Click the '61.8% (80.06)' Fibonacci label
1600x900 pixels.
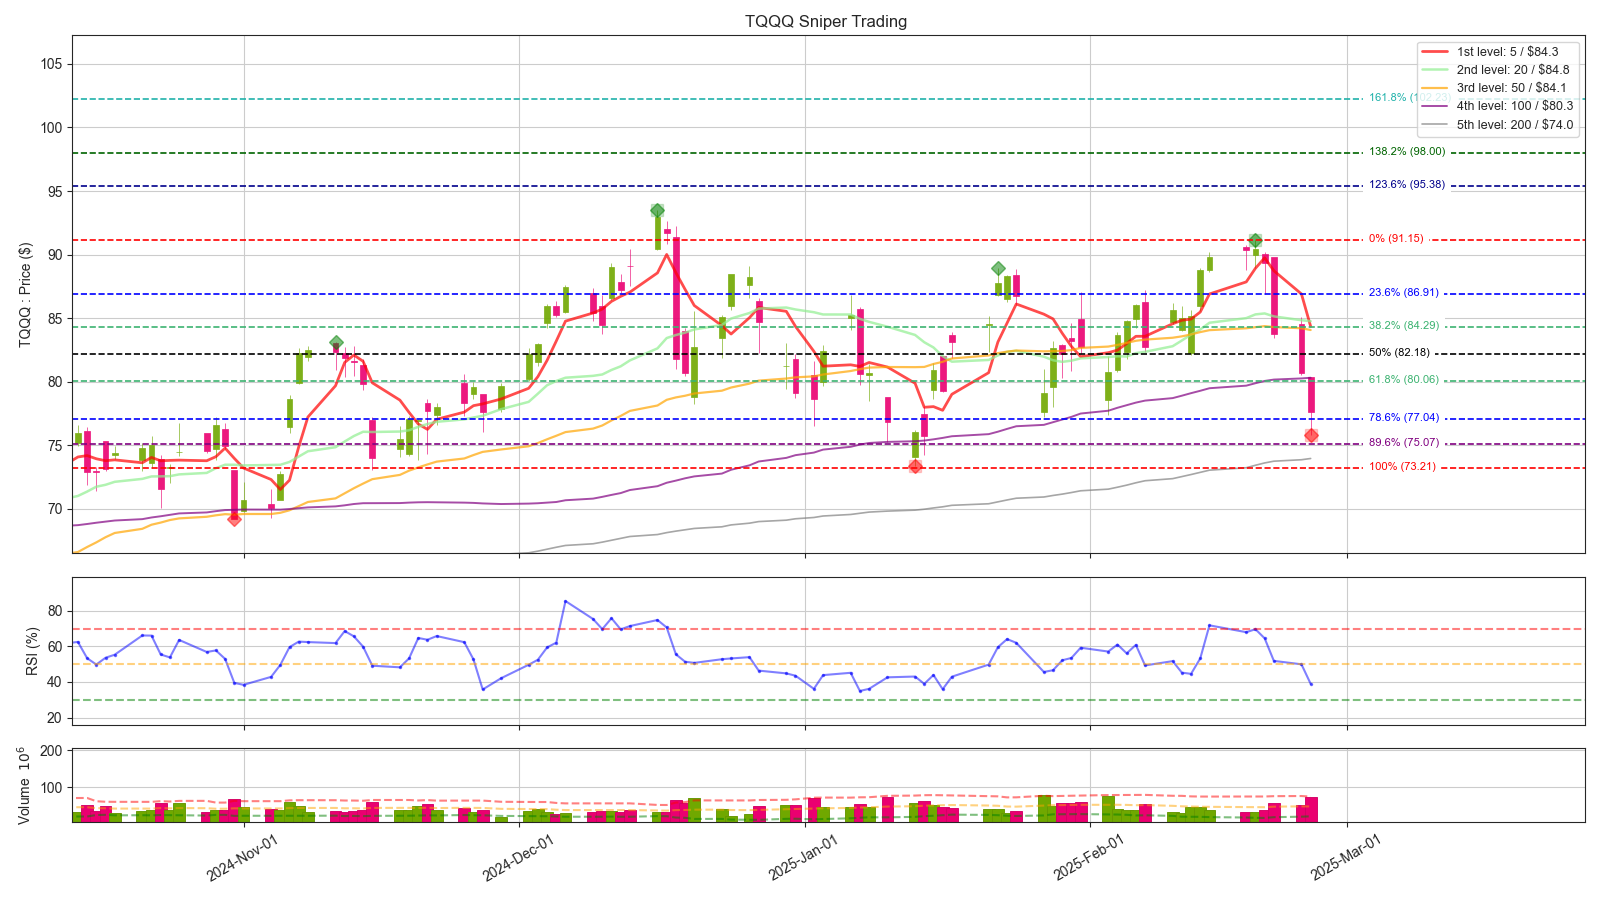(x=1403, y=380)
